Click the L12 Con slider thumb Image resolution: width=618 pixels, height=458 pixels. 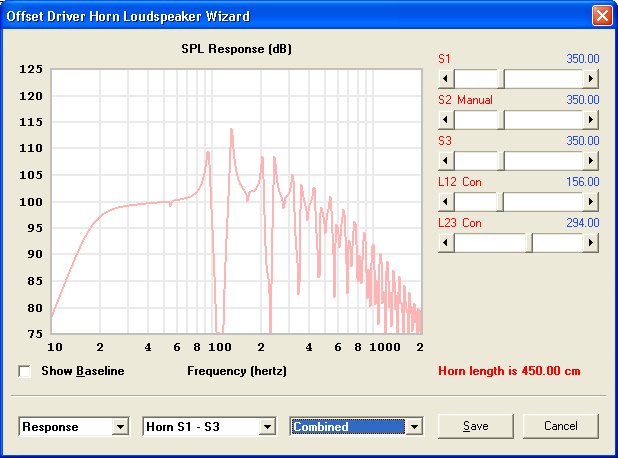pos(500,201)
